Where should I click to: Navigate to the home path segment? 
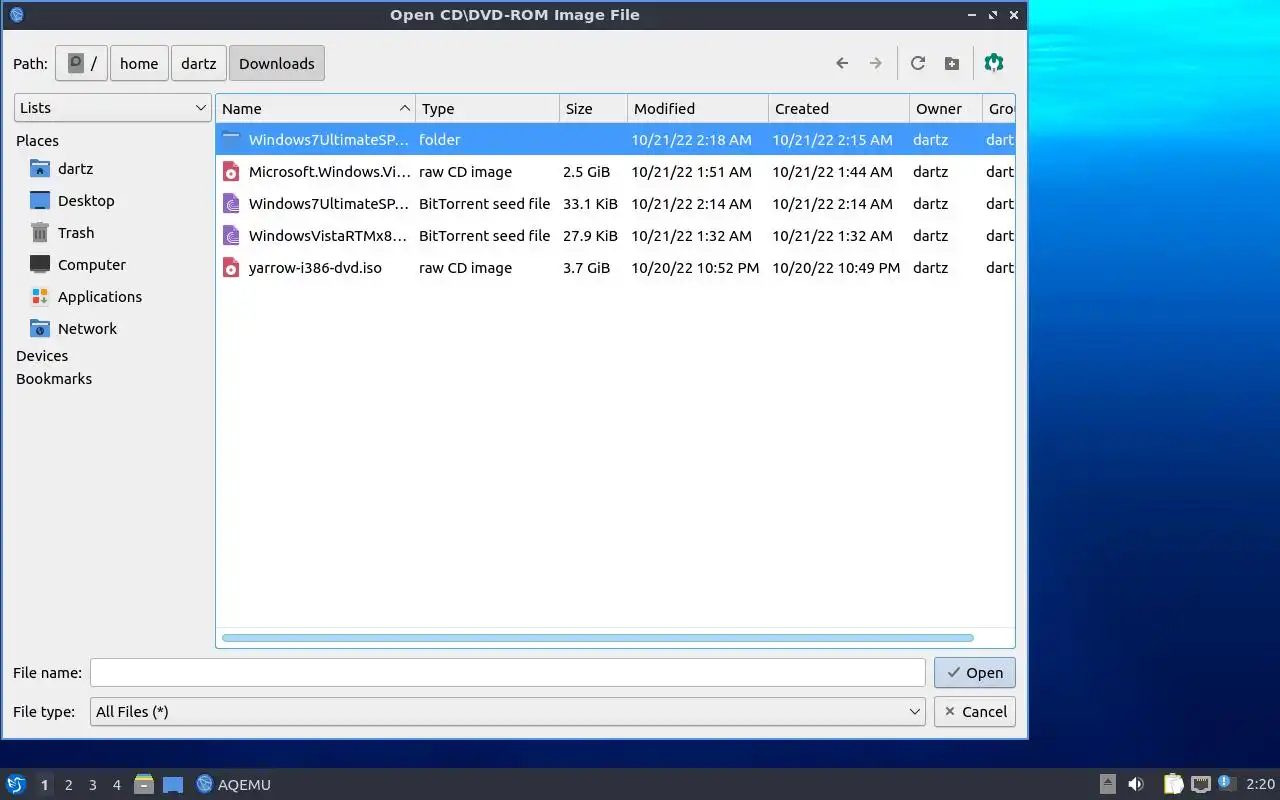pyautogui.click(x=139, y=63)
